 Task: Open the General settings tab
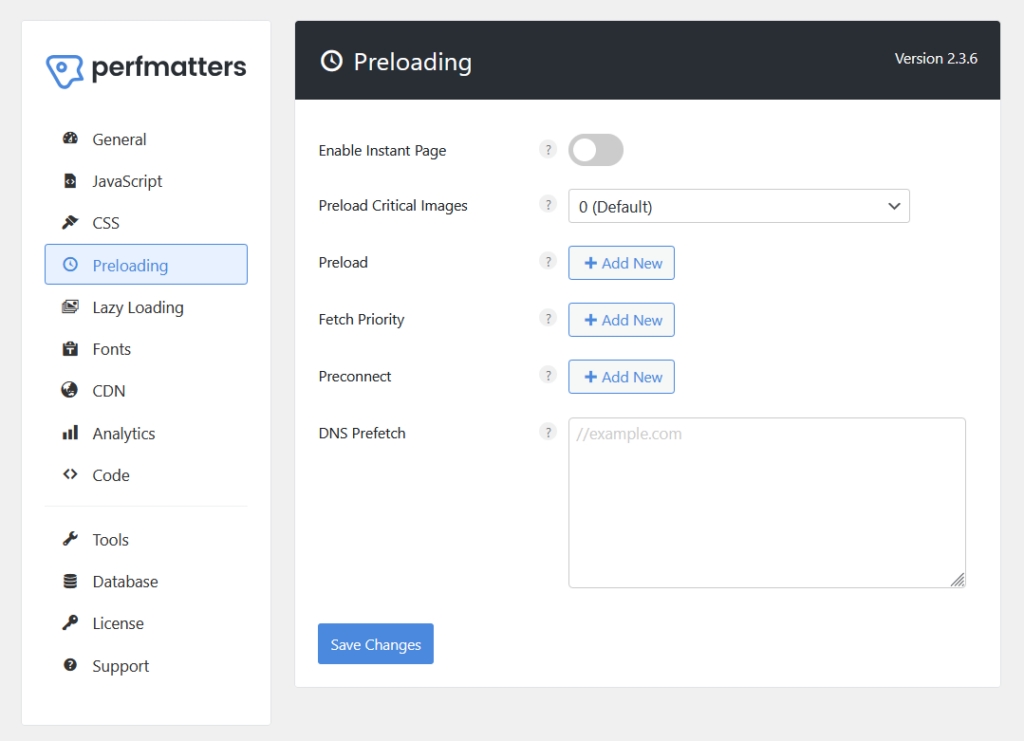tap(146, 139)
